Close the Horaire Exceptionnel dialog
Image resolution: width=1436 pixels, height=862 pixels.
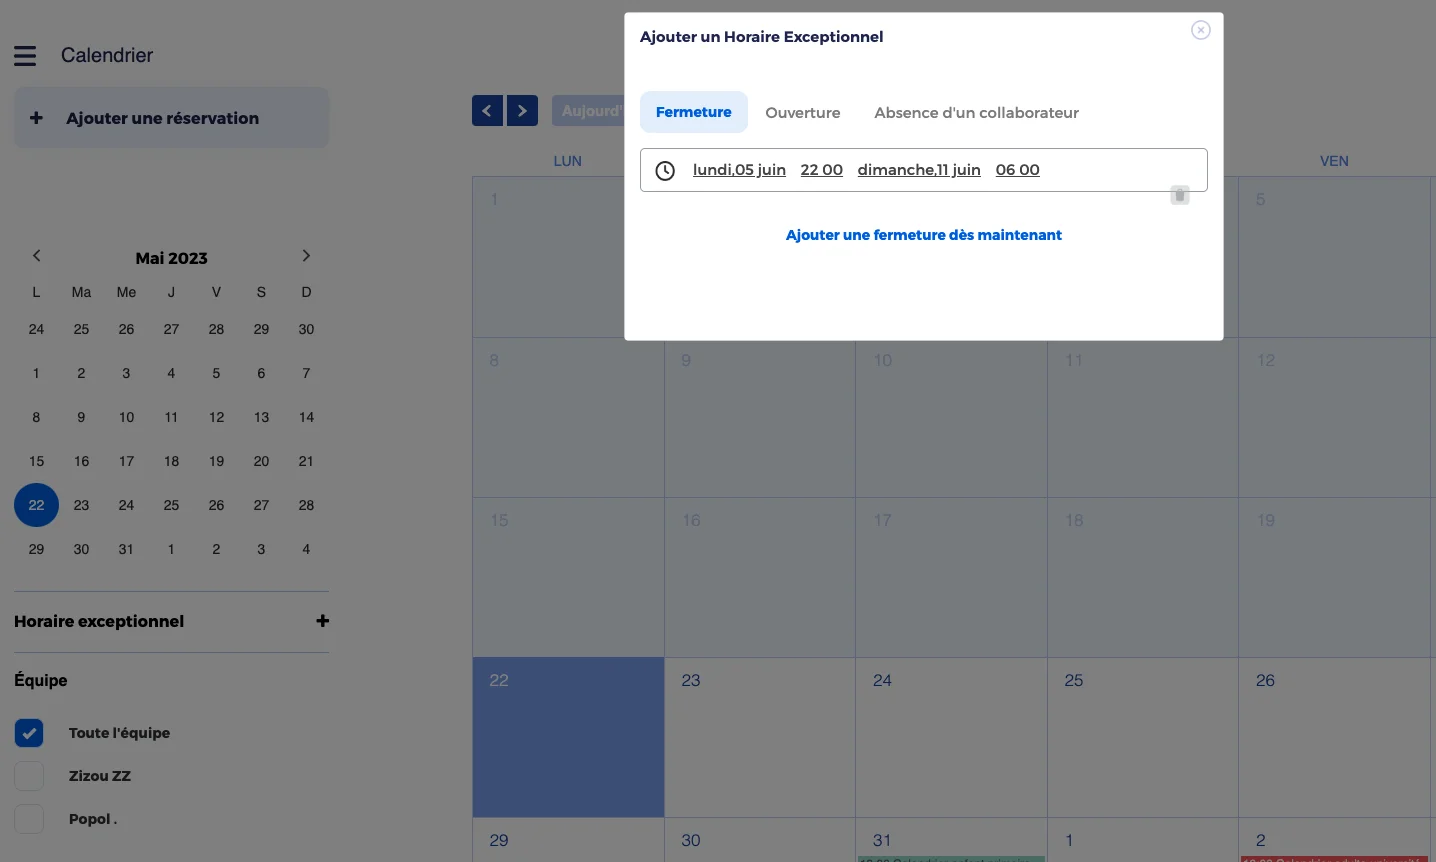click(1200, 30)
